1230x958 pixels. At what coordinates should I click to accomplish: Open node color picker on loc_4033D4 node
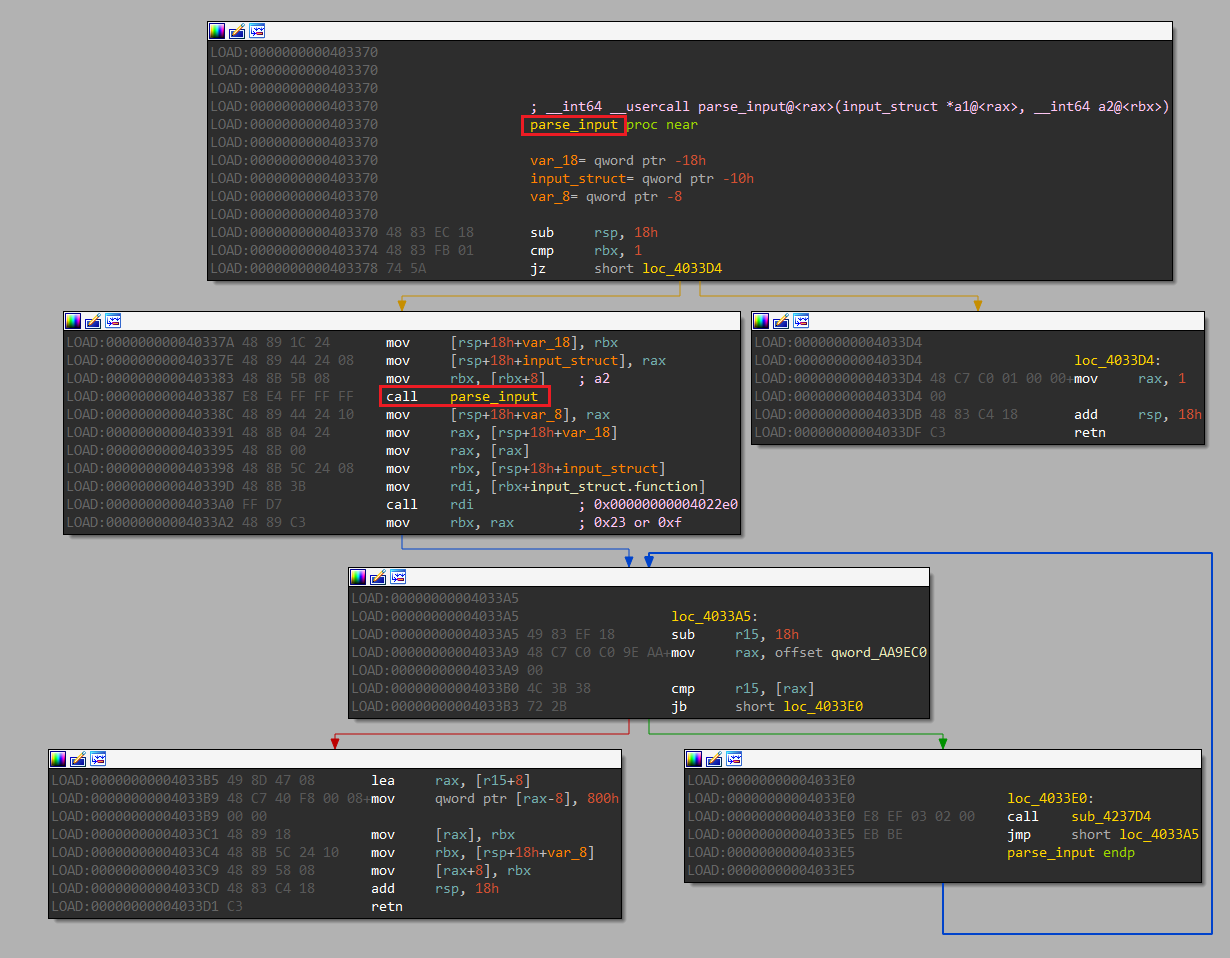coord(762,321)
